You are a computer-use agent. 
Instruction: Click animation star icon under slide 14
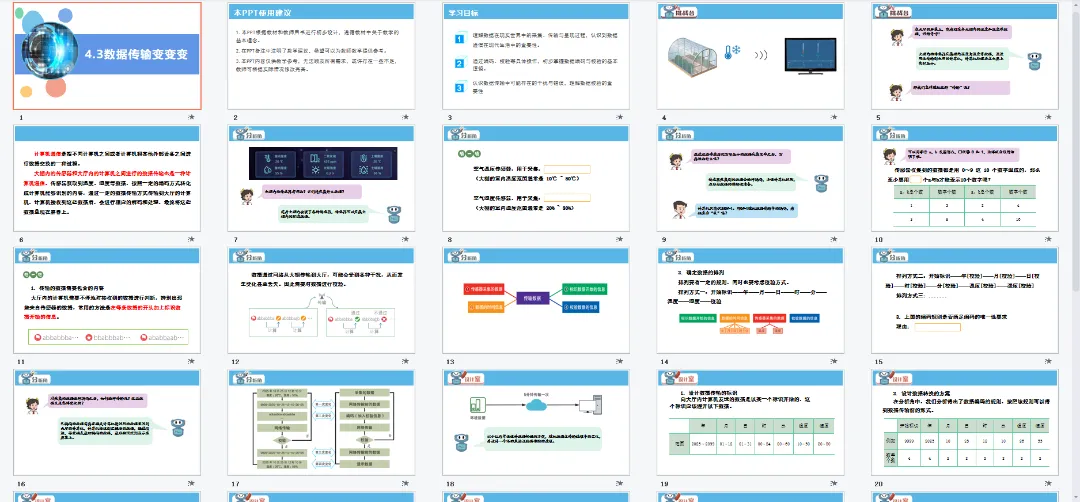[x=835, y=362]
